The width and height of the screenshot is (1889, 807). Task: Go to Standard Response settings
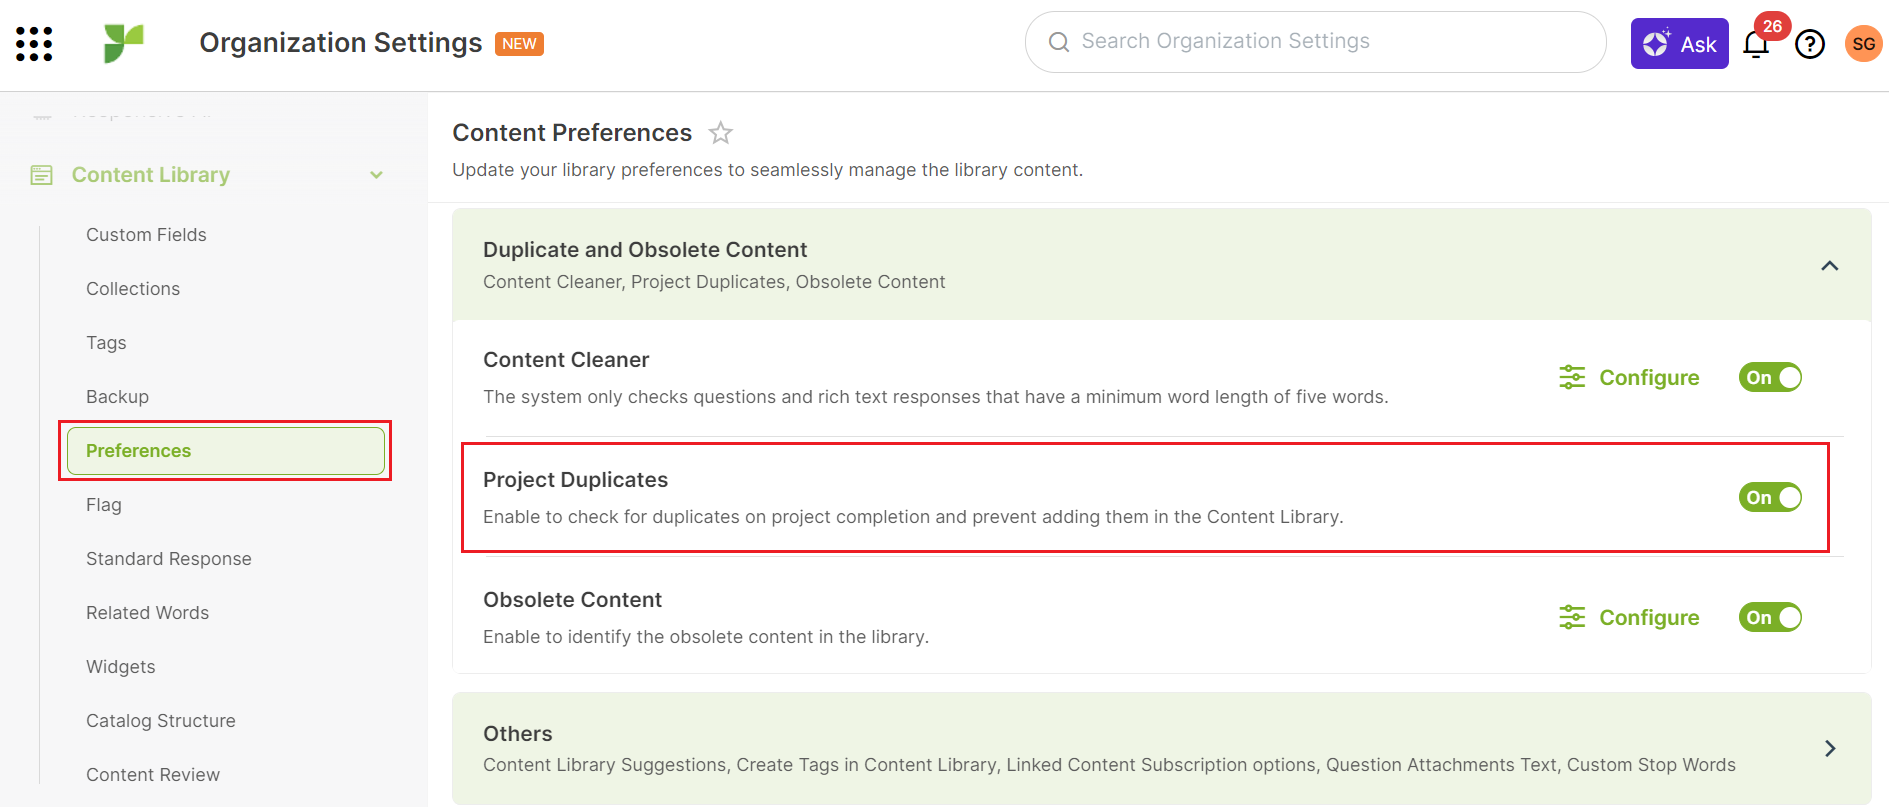pos(168,559)
